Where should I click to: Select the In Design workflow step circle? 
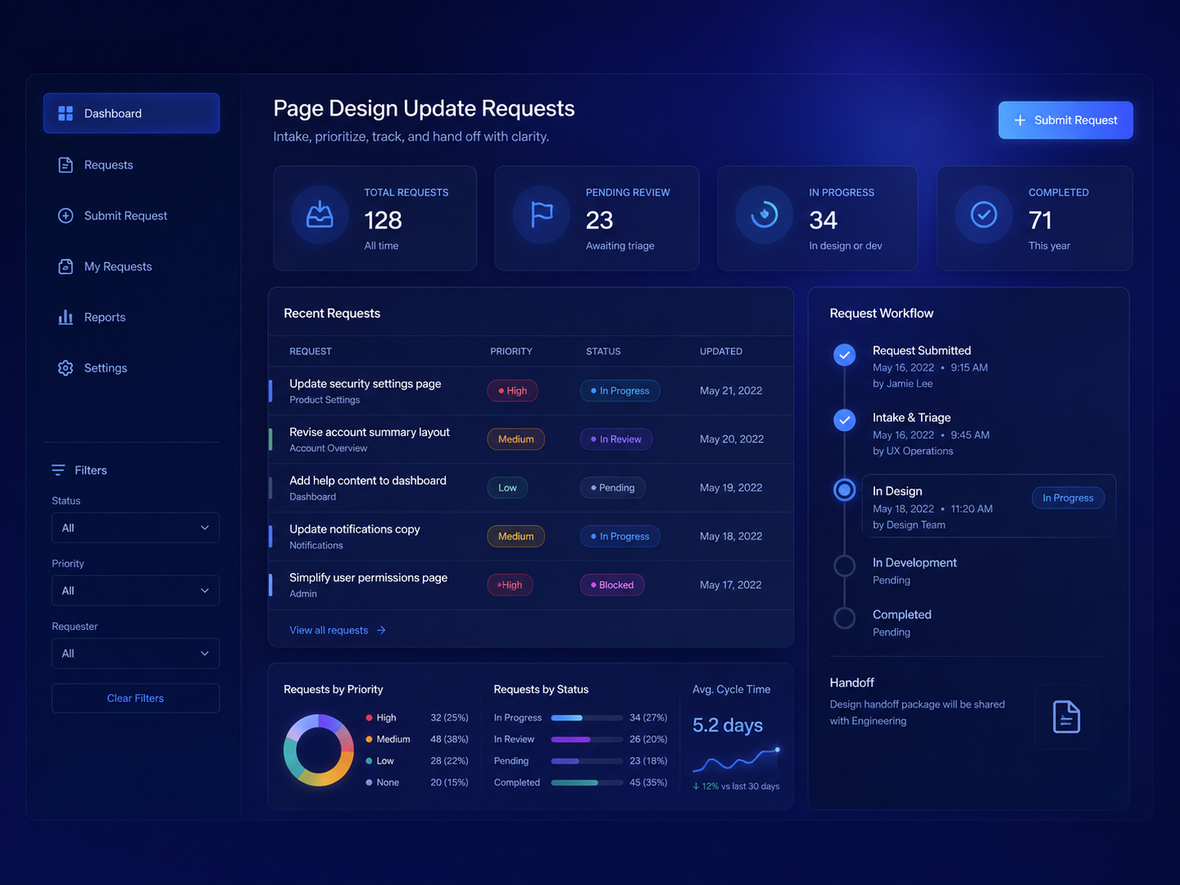[844, 490]
